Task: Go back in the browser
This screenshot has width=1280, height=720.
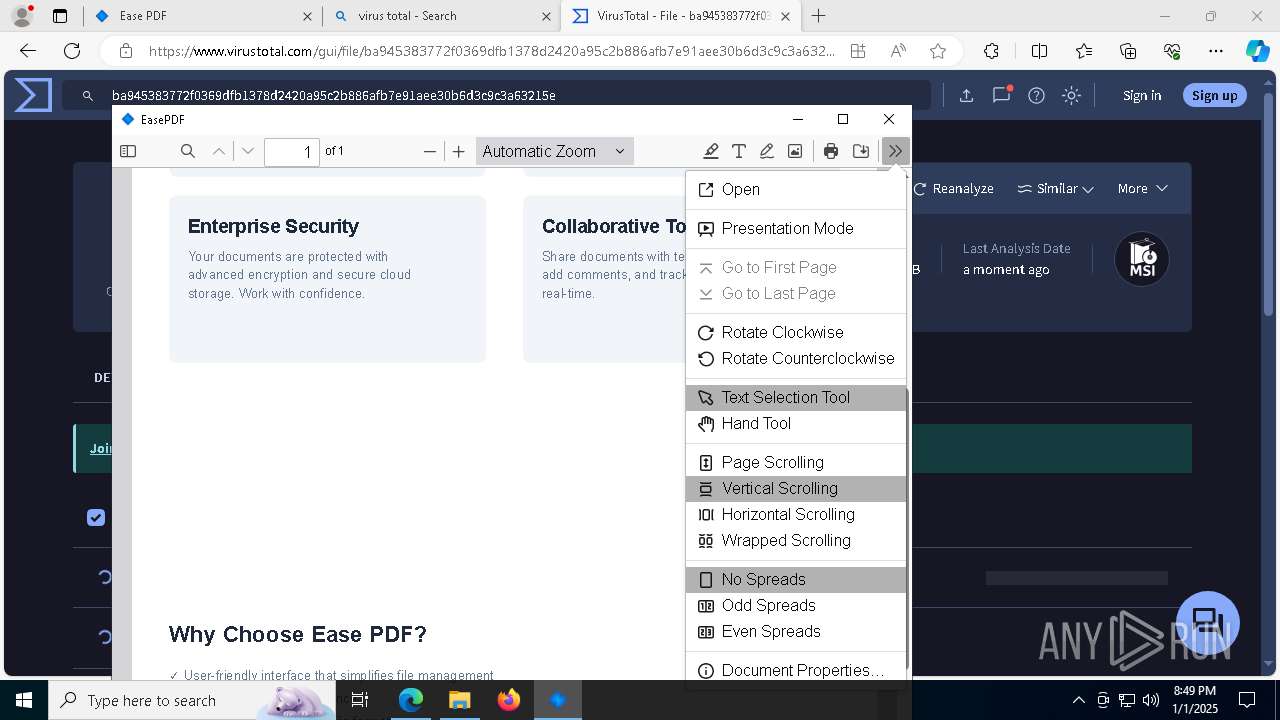Action: 28,51
